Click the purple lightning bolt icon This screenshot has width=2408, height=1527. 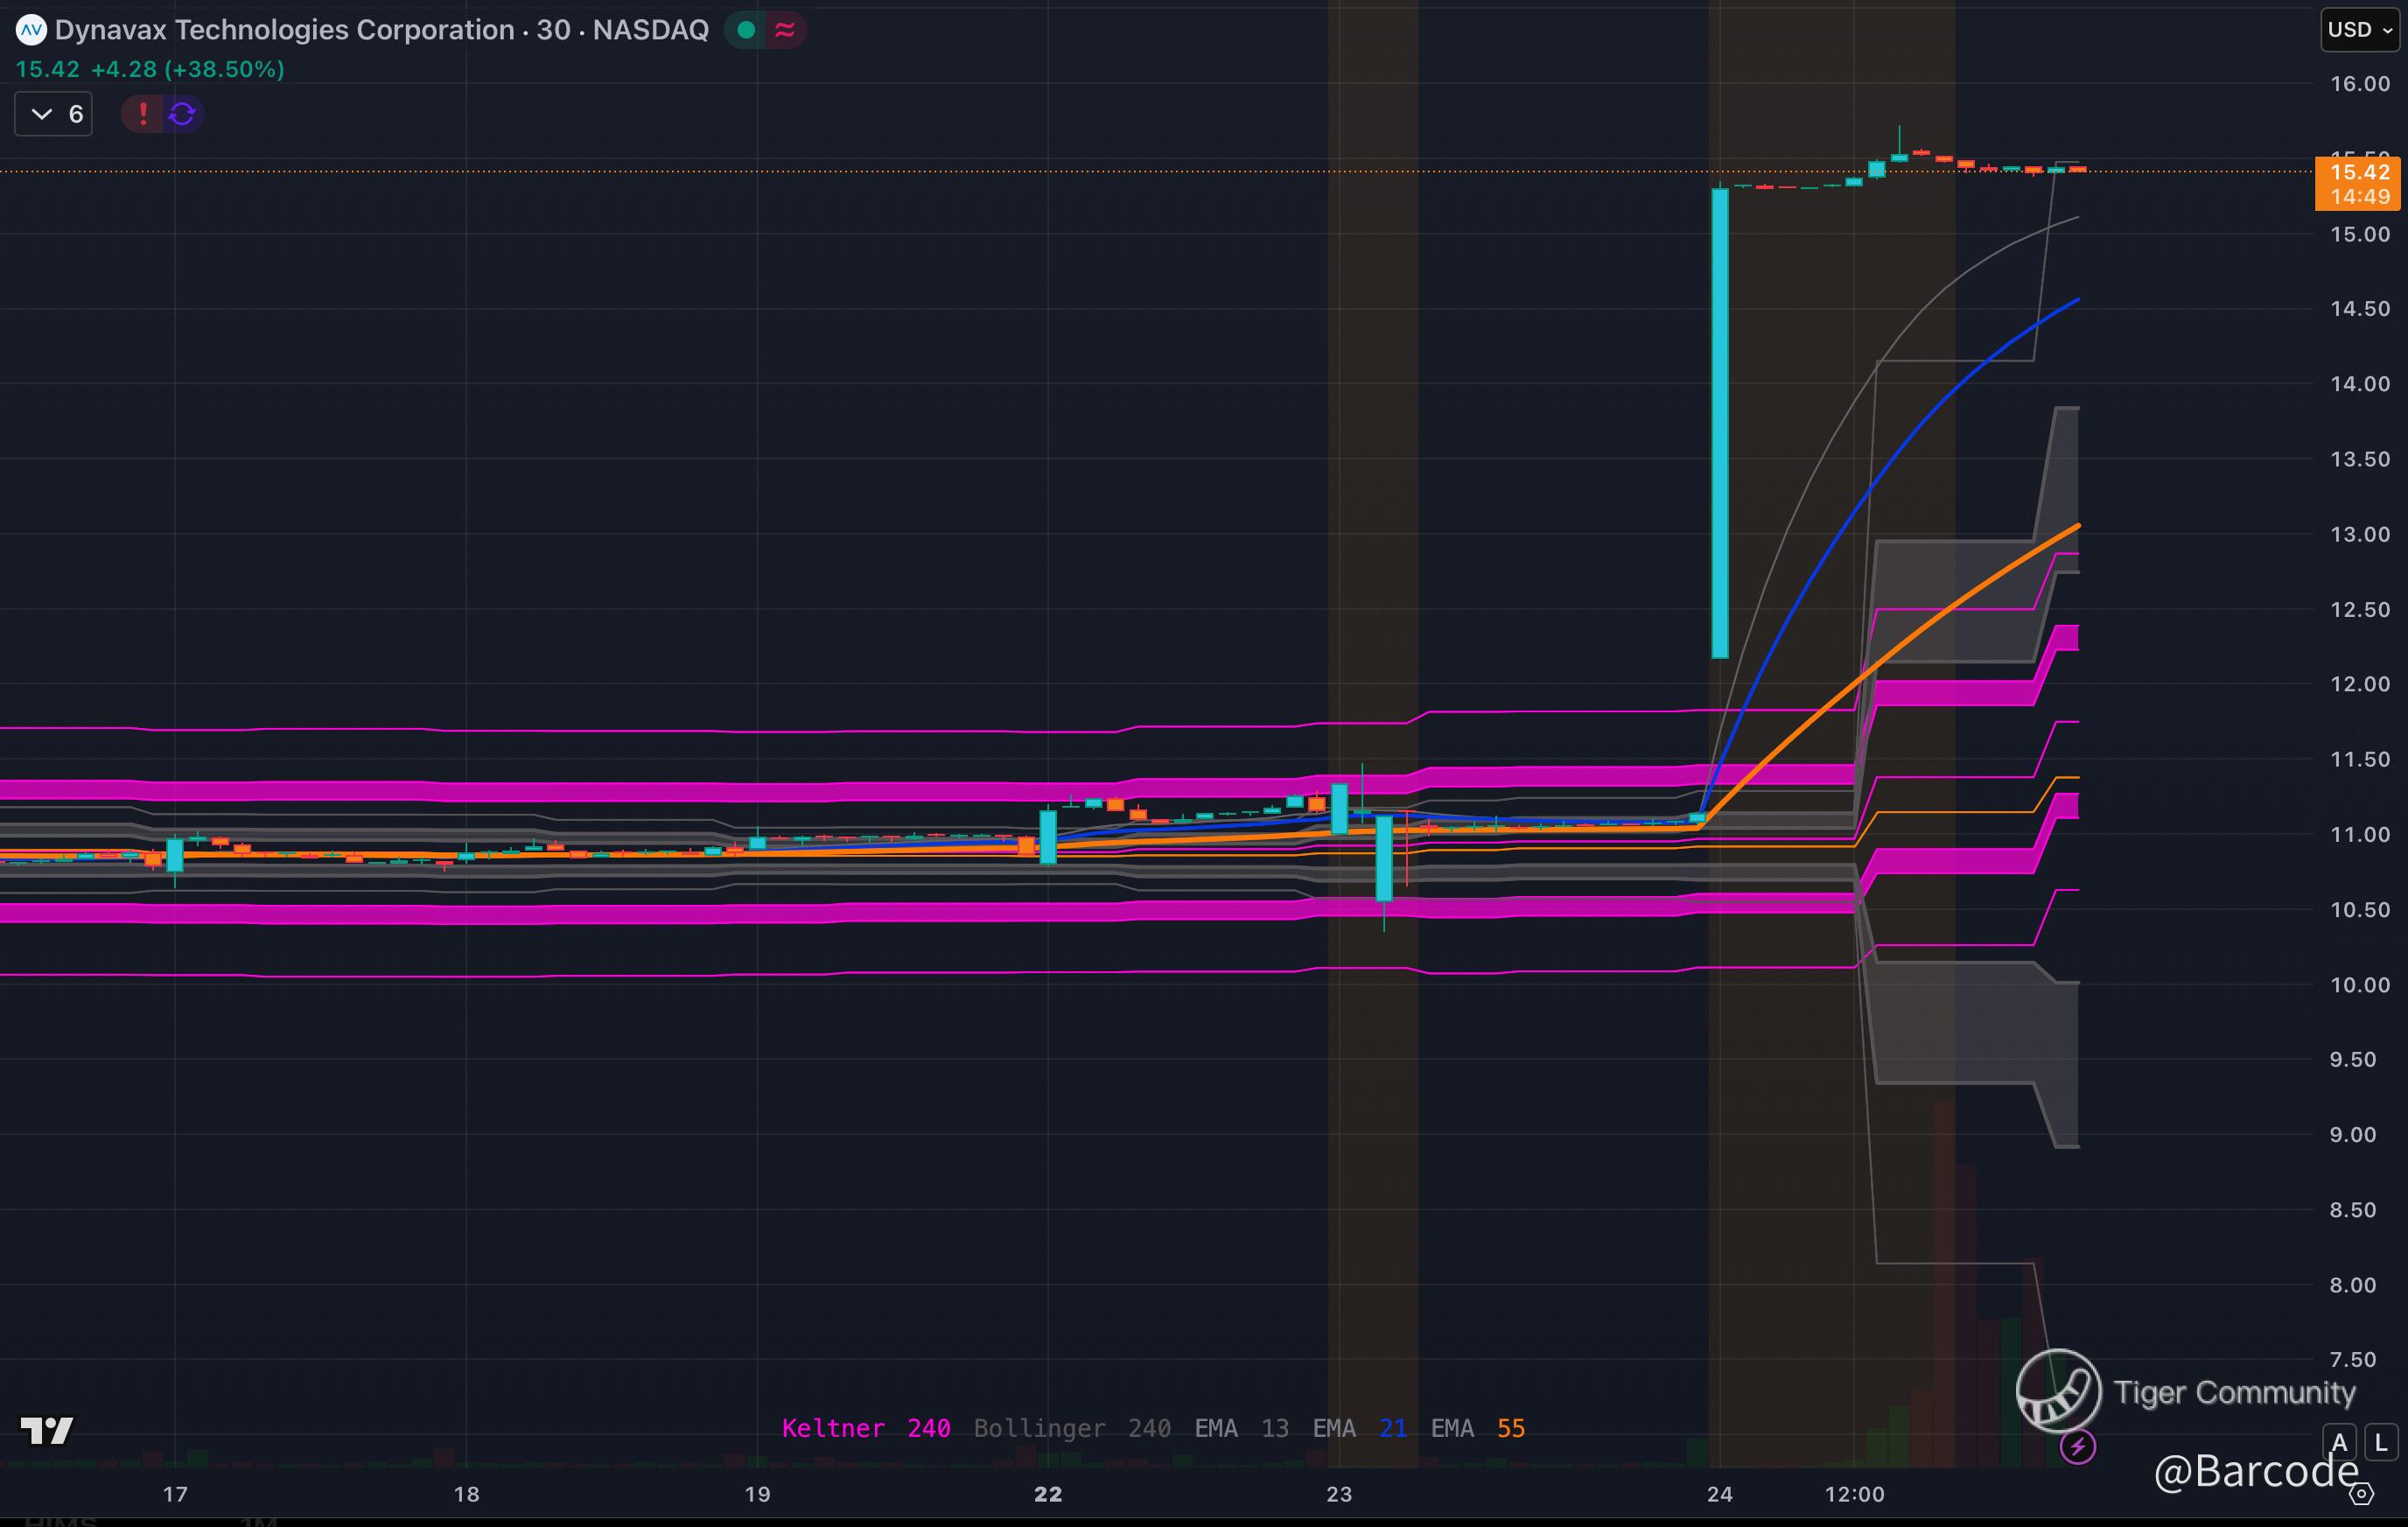[x=2077, y=1446]
